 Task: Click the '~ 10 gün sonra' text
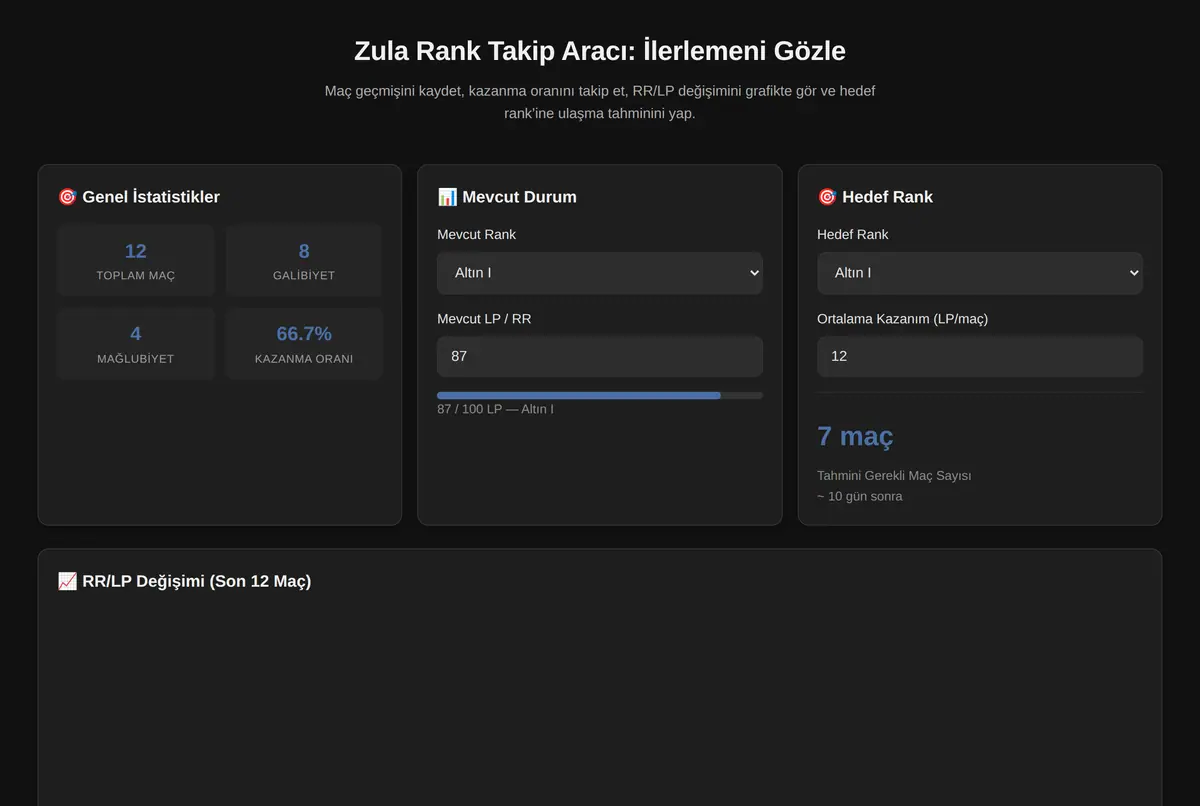[x=860, y=496]
